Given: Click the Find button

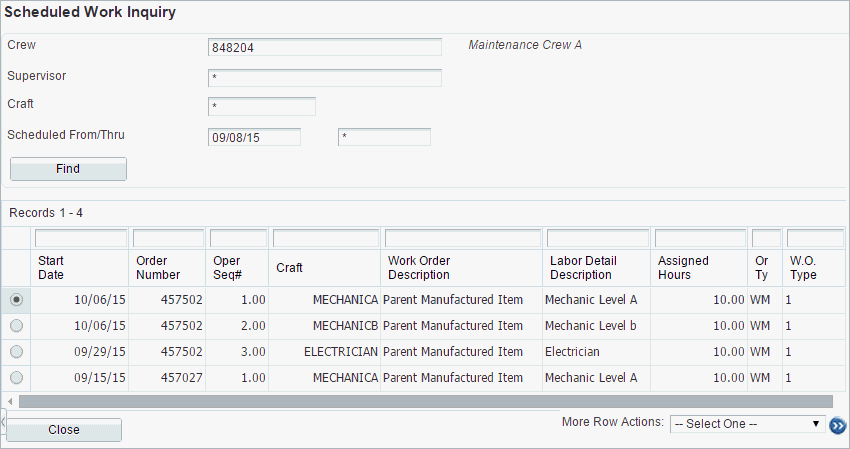Looking at the screenshot, I should point(68,169).
